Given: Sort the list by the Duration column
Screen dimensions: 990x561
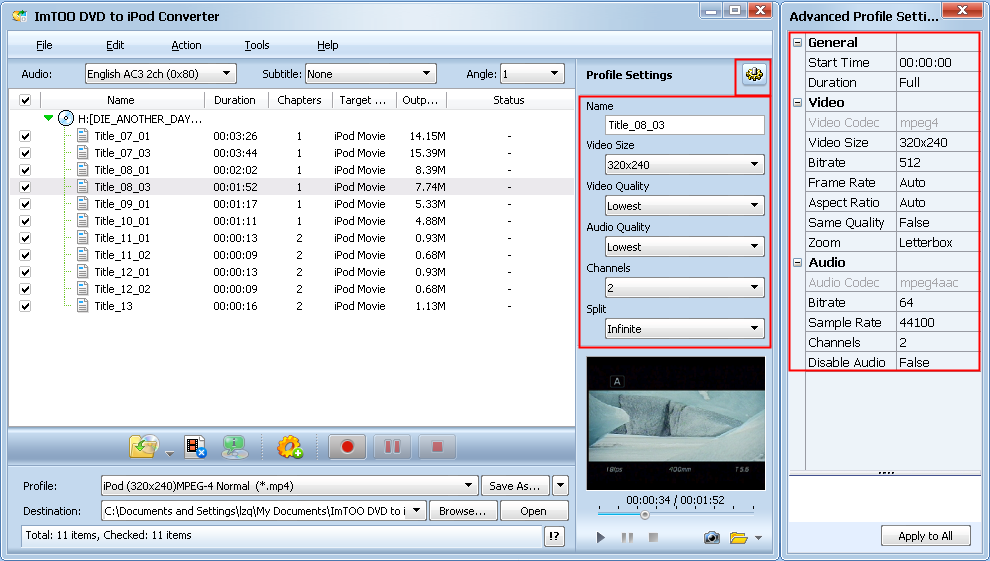Looking at the screenshot, I should pos(235,100).
